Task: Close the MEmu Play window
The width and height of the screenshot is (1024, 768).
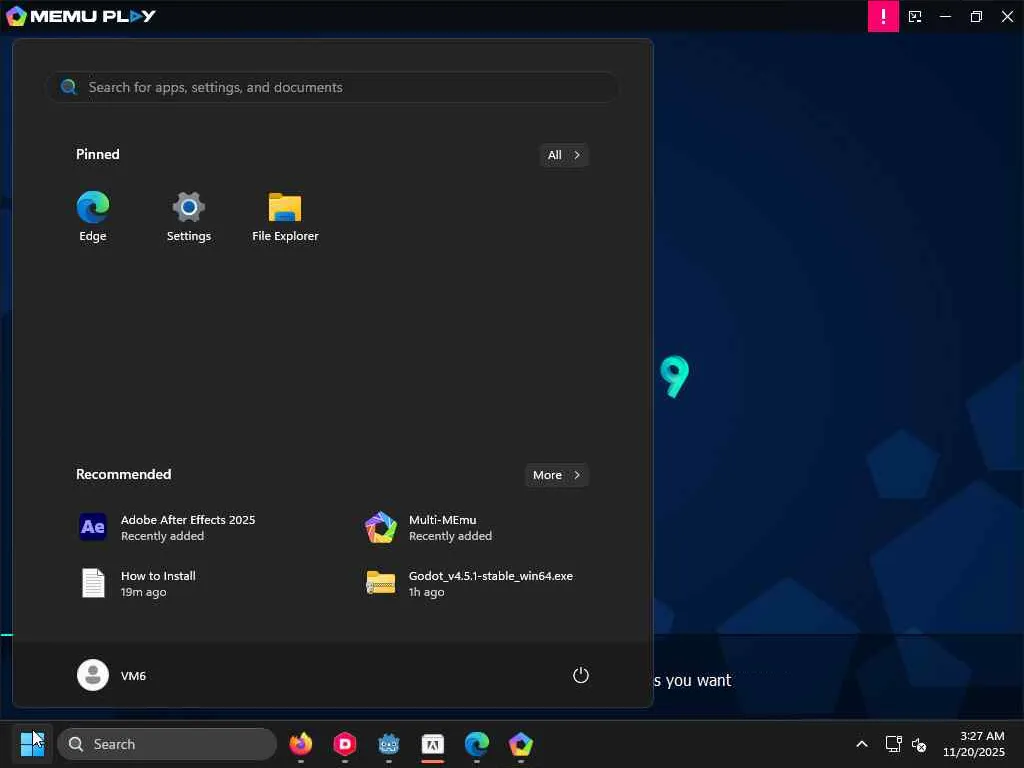Action: [1007, 16]
